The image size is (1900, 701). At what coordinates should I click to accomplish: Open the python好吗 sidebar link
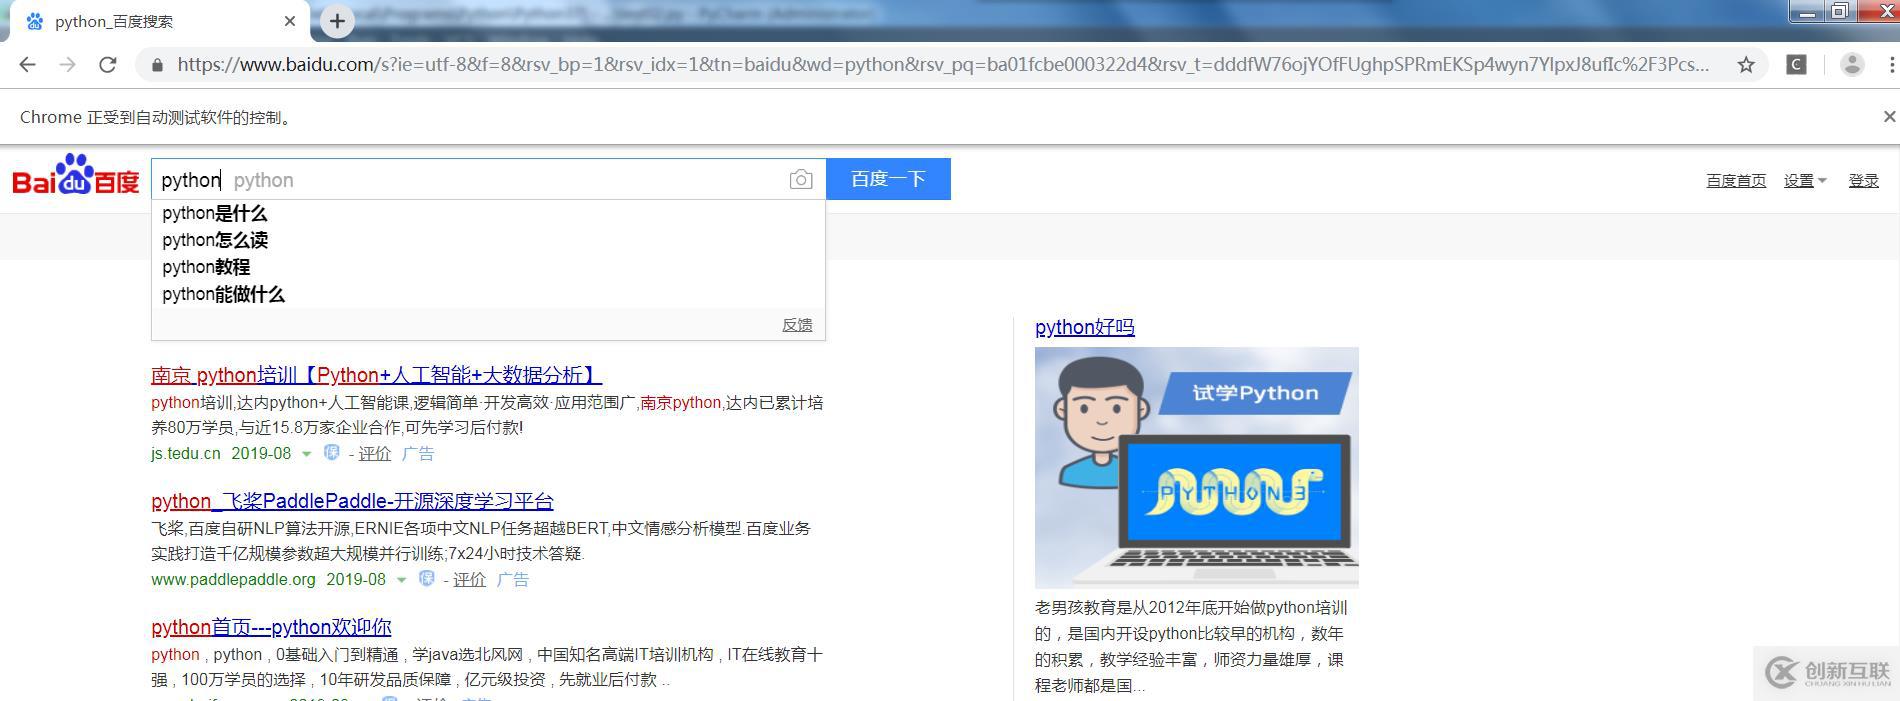1084,327
